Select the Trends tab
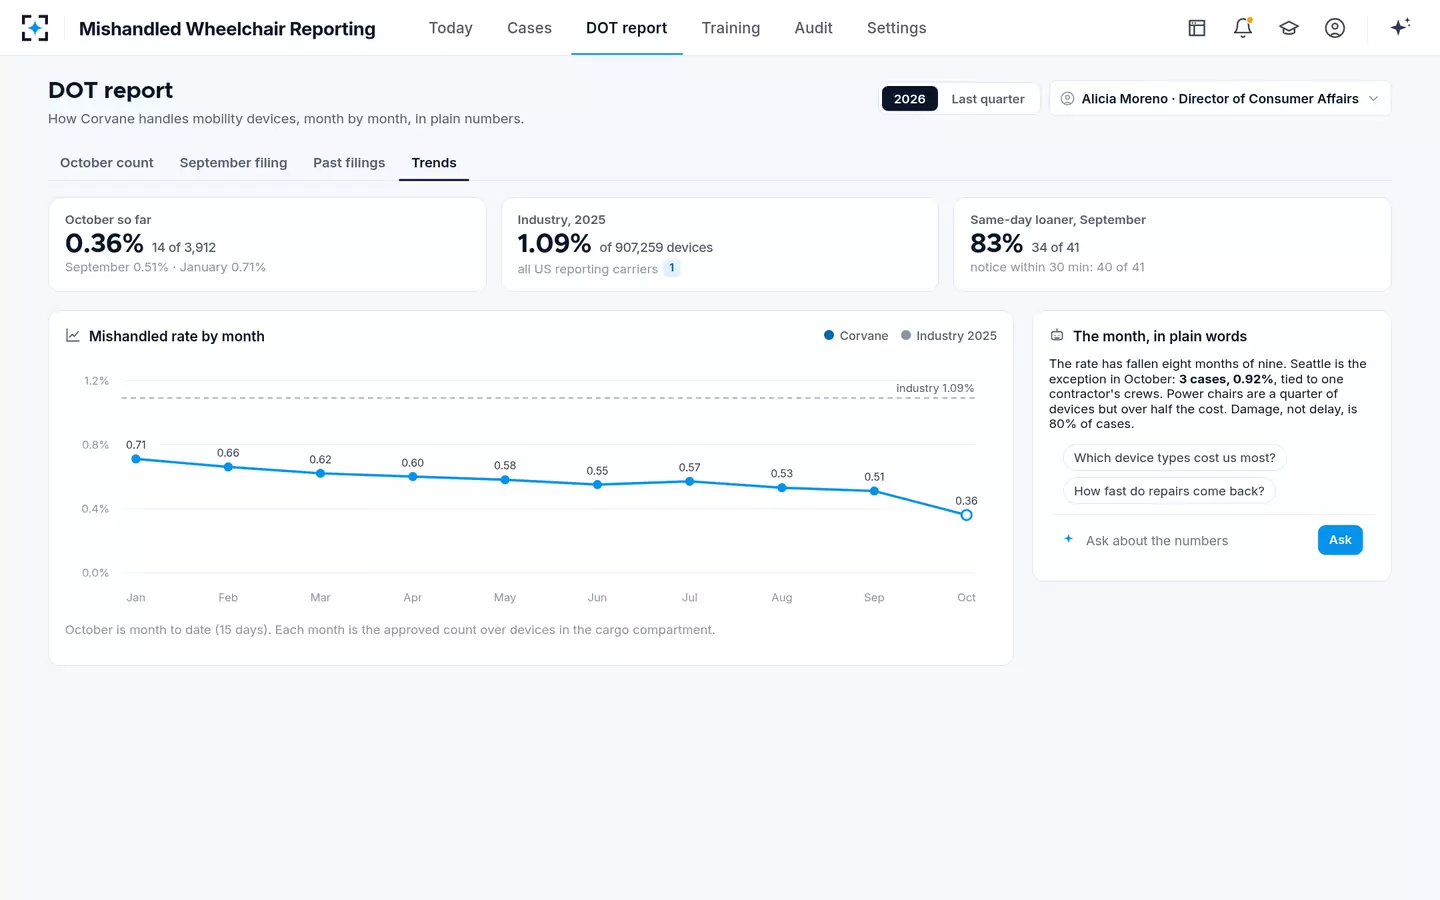The width and height of the screenshot is (1440, 900). click(434, 163)
